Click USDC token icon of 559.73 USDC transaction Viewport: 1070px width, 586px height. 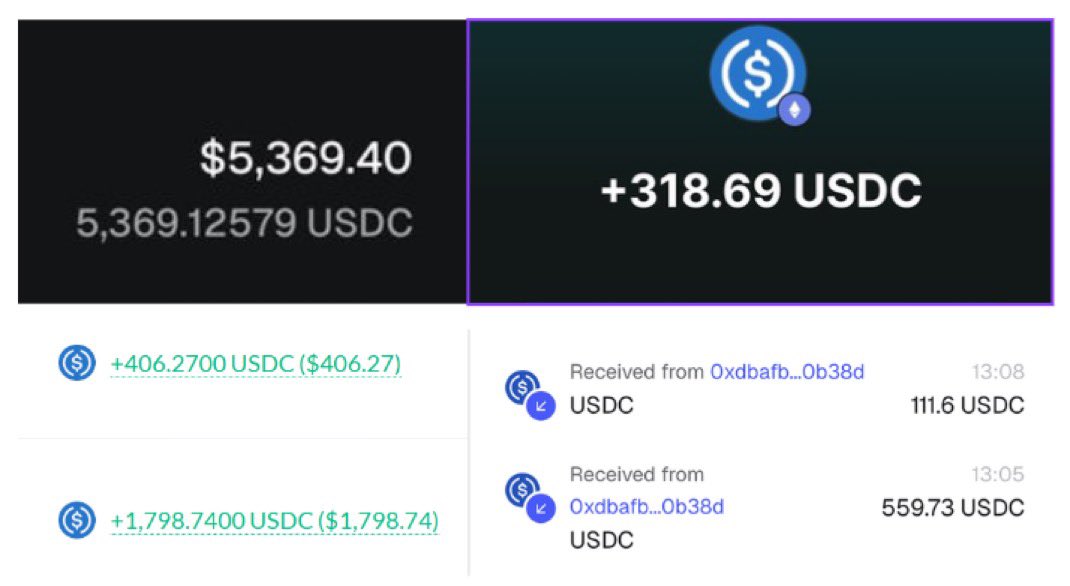[x=522, y=488]
